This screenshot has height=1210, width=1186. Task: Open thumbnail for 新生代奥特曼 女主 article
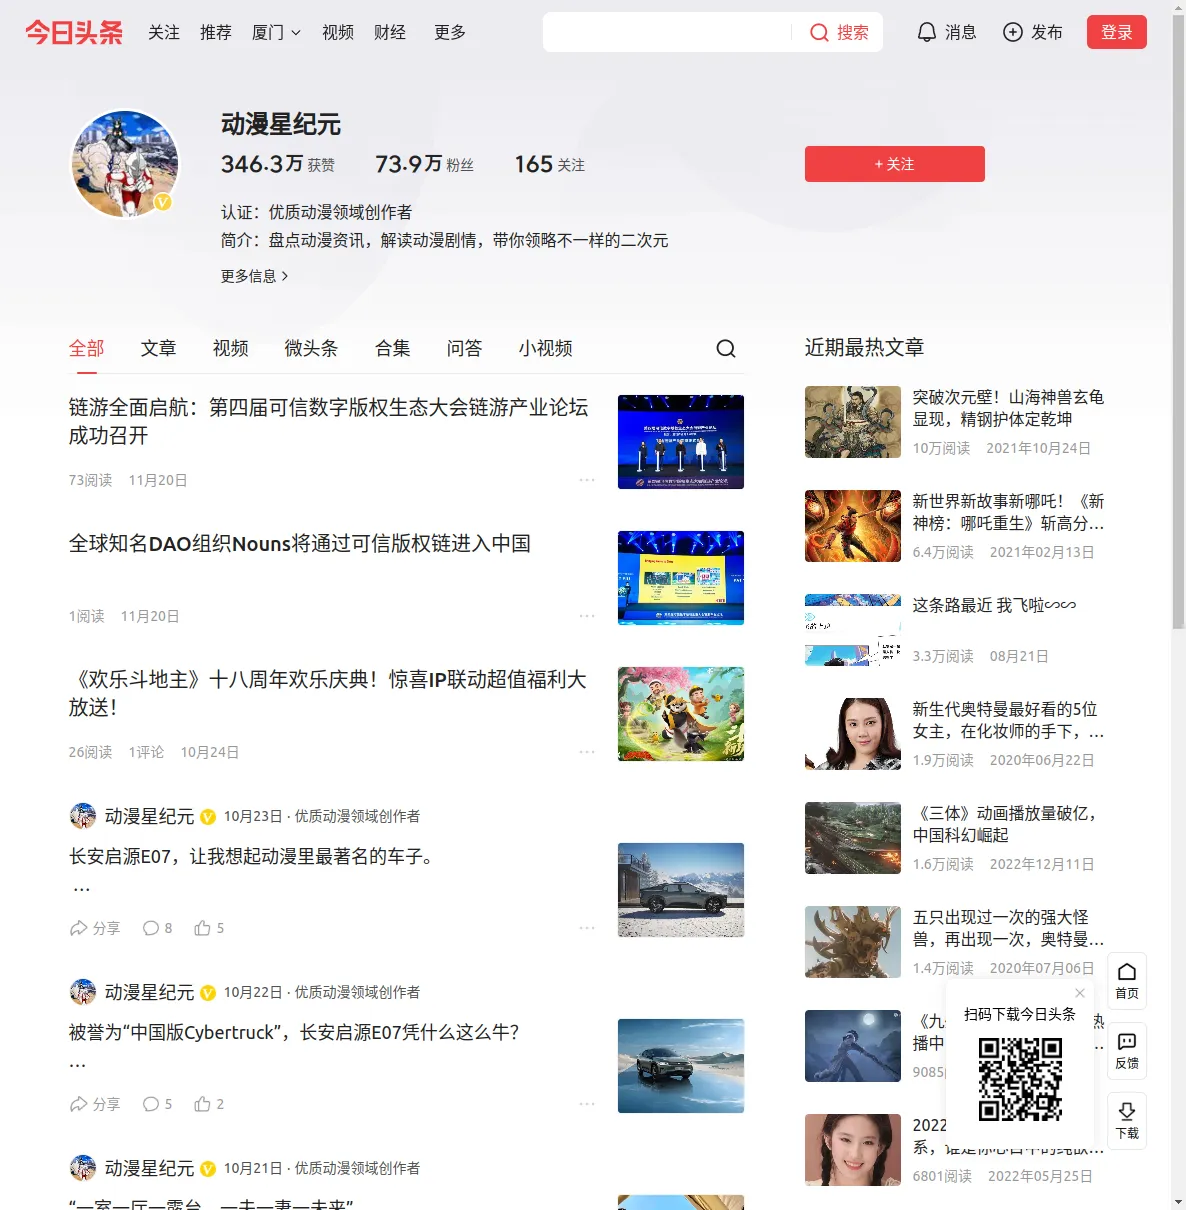click(853, 734)
